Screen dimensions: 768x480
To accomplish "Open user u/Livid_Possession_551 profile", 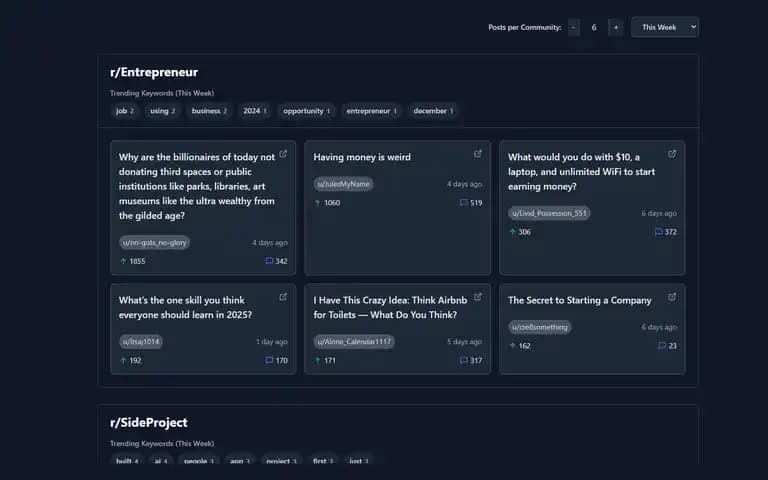I will point(549,213).
